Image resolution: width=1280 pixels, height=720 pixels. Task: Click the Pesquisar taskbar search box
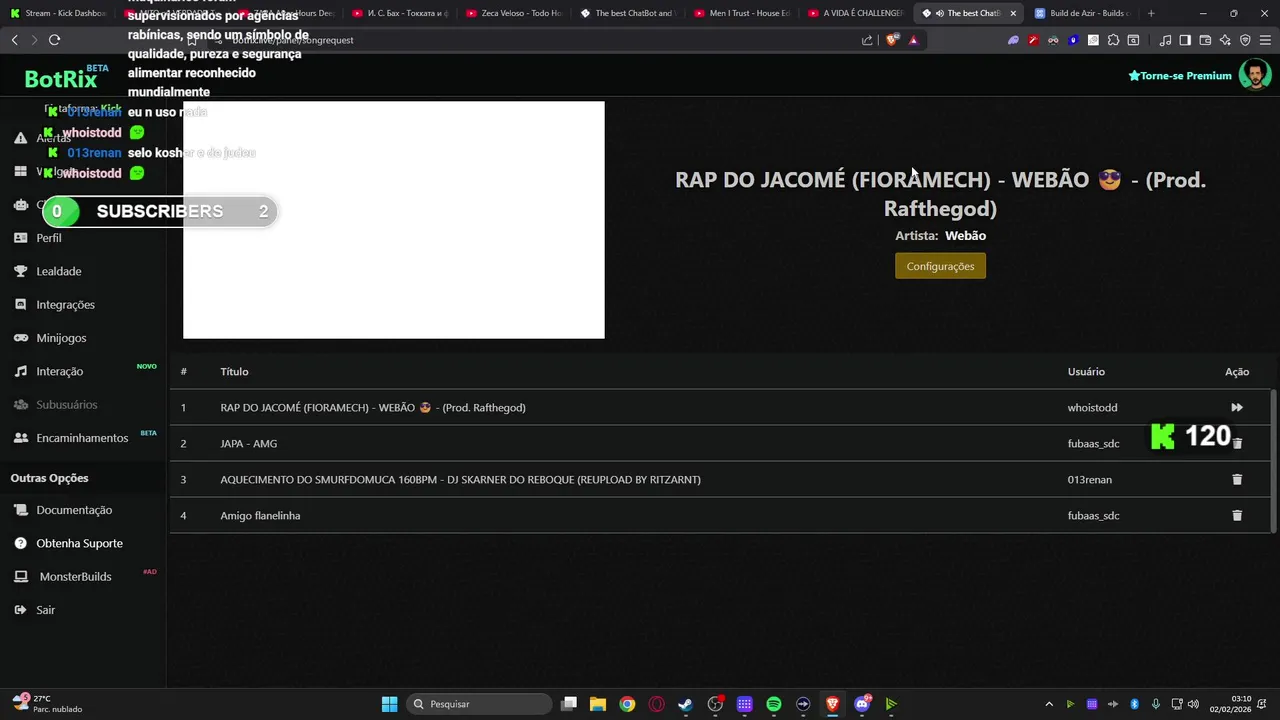point(480,704)
